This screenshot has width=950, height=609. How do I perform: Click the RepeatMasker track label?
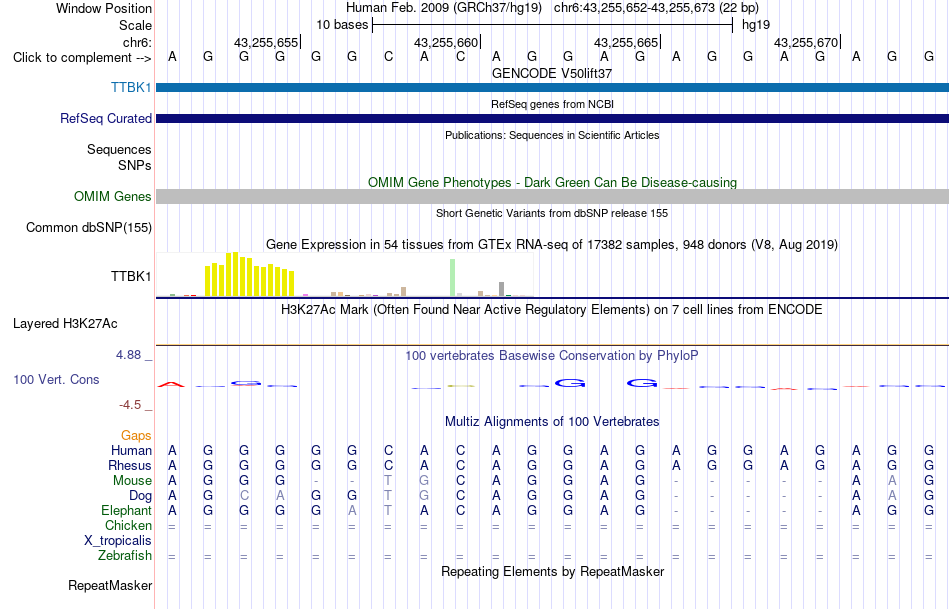(x=110, y=585)
